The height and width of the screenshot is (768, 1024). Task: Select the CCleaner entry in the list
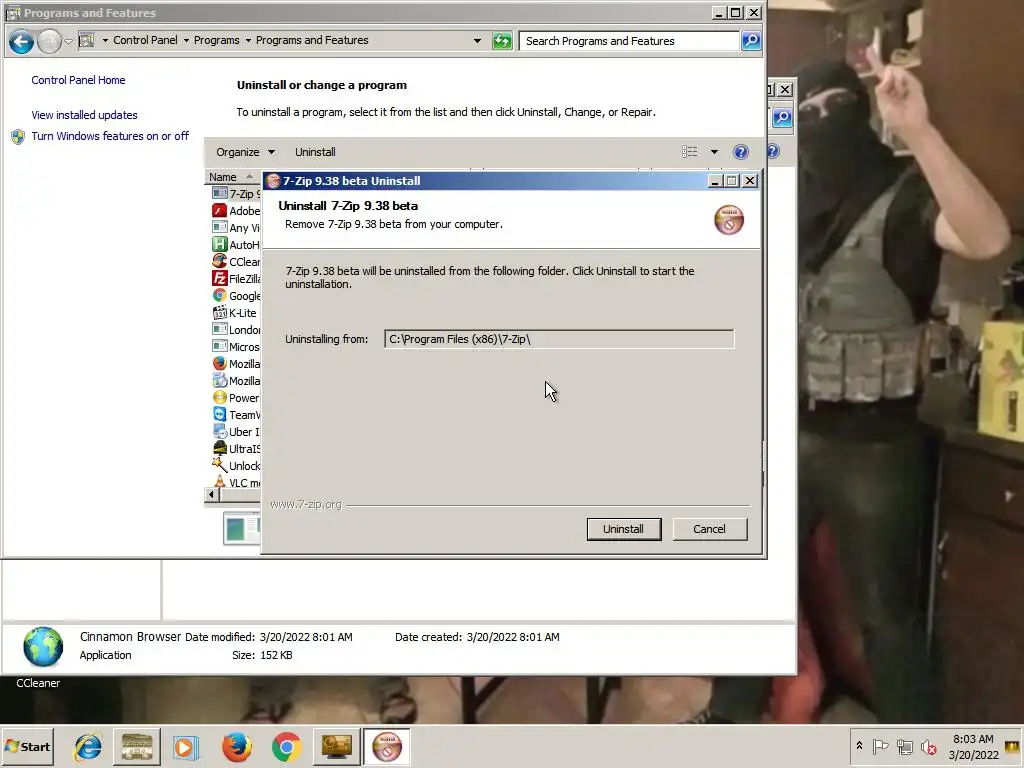pyautogui.click(x=236, y=261)
